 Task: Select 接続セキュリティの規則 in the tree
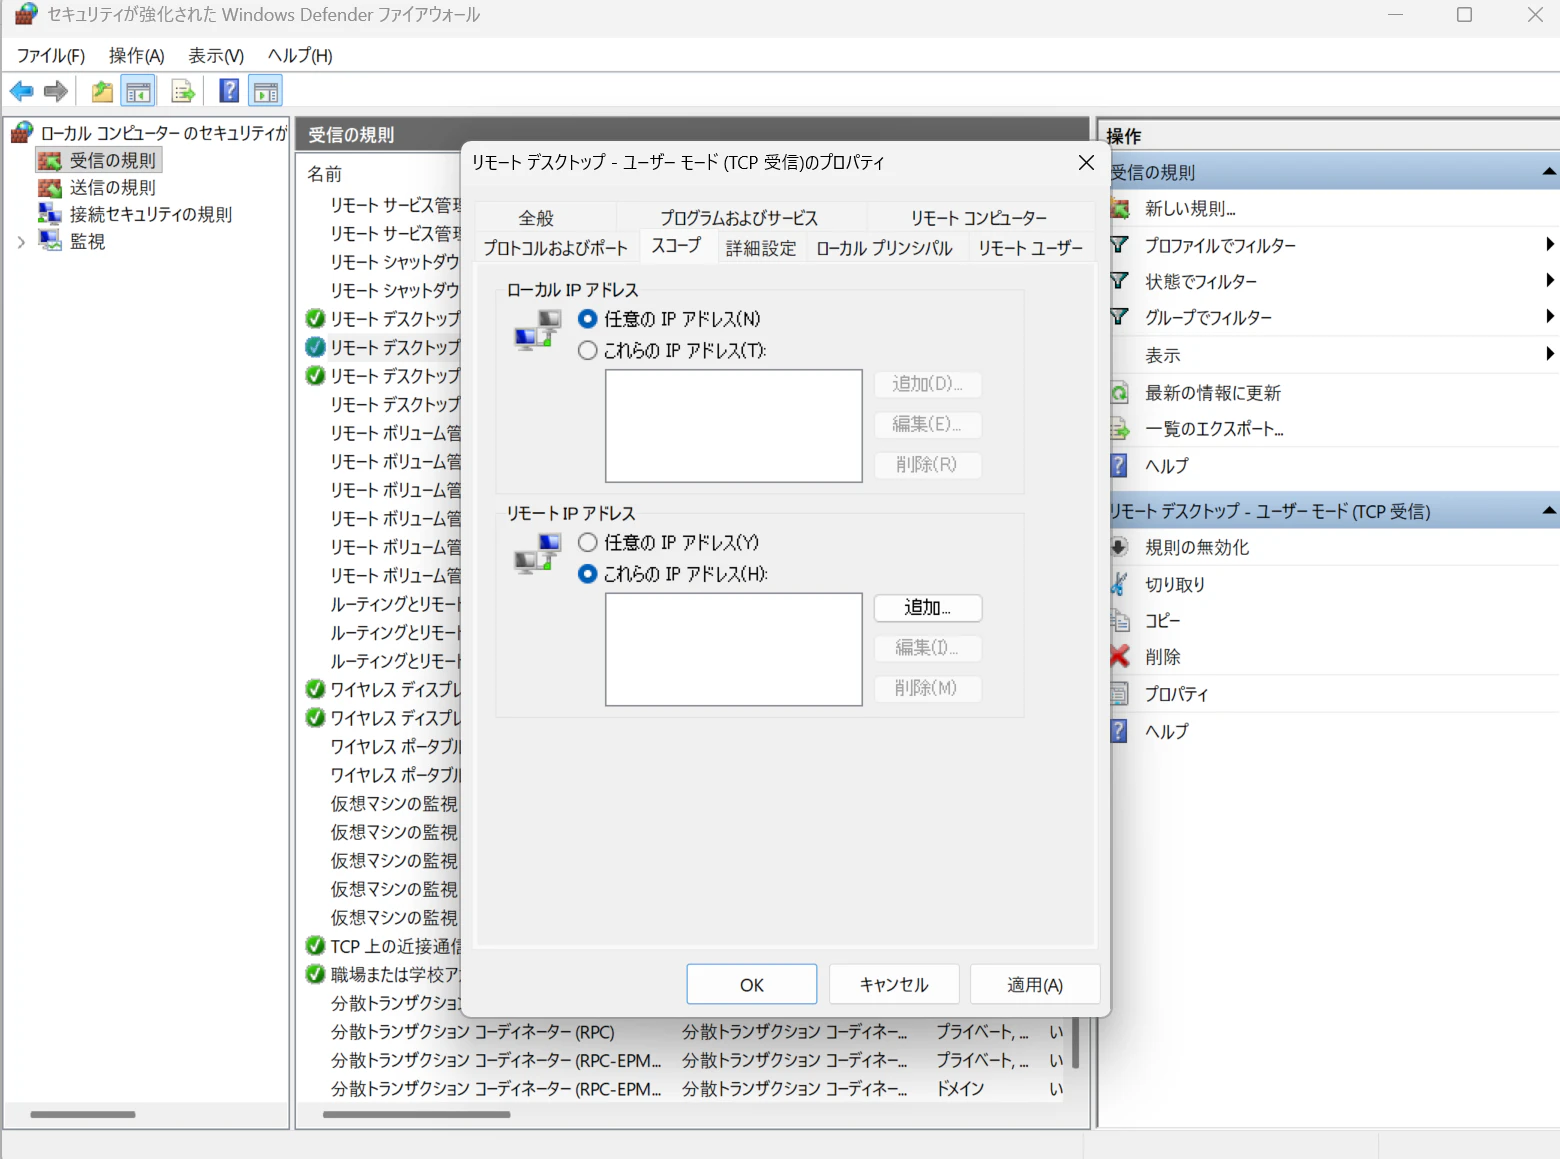(x=151, y=214)
